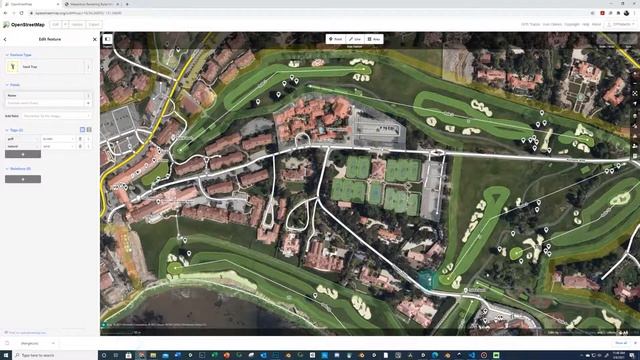
Task: Collapse the Fields section
Action: coord(13,85)
